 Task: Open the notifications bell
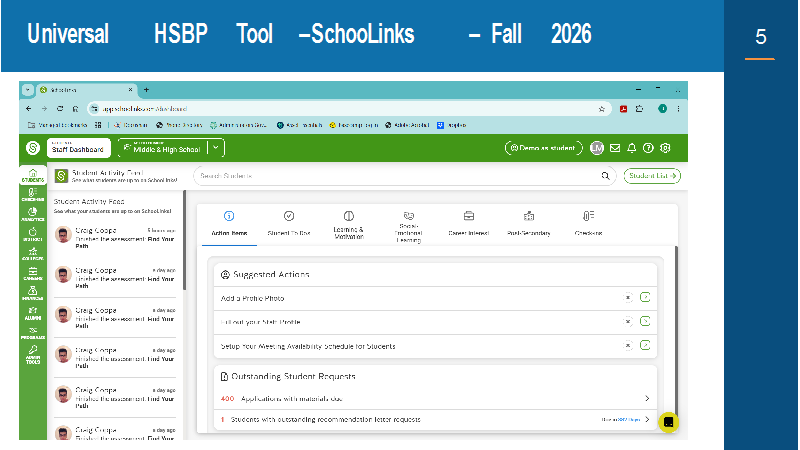click(x=632, y=148)
